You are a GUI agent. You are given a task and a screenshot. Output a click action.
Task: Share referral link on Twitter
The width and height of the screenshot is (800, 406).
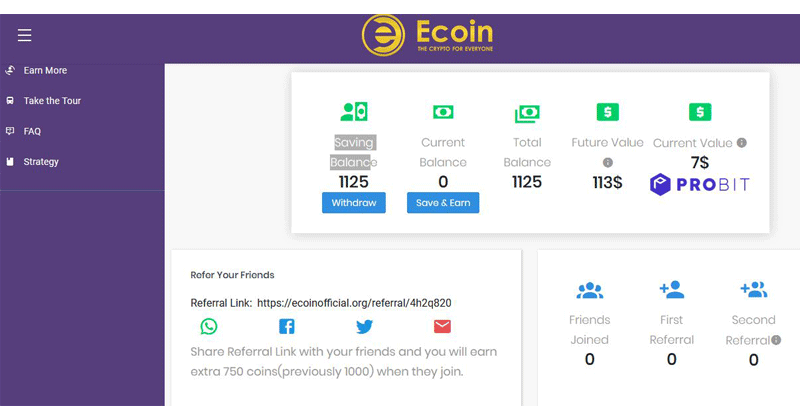(364, 326)
